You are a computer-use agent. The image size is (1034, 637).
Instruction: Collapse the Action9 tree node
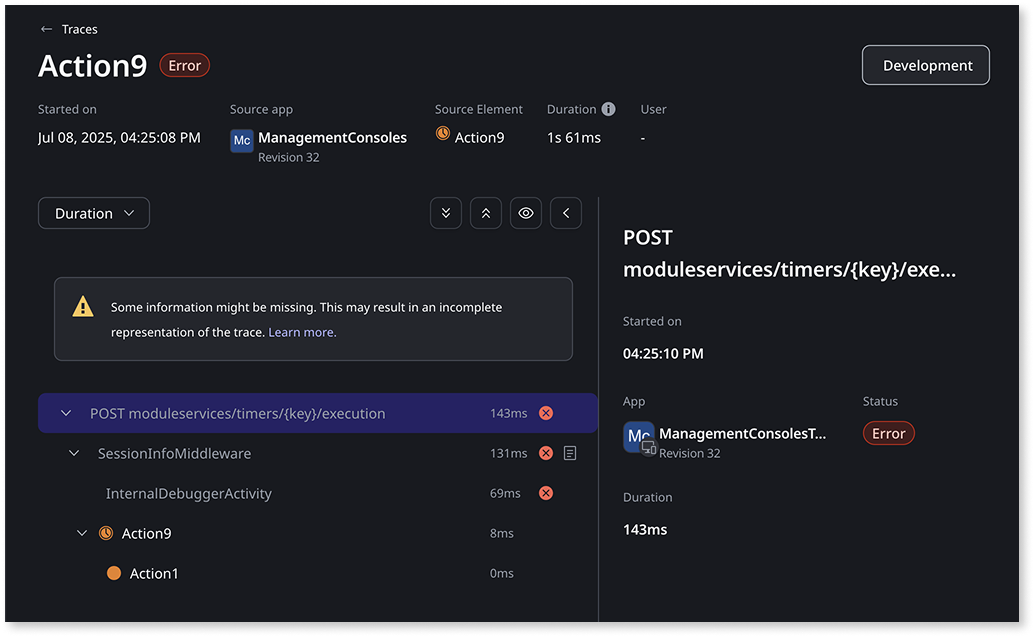coord(81,533)
